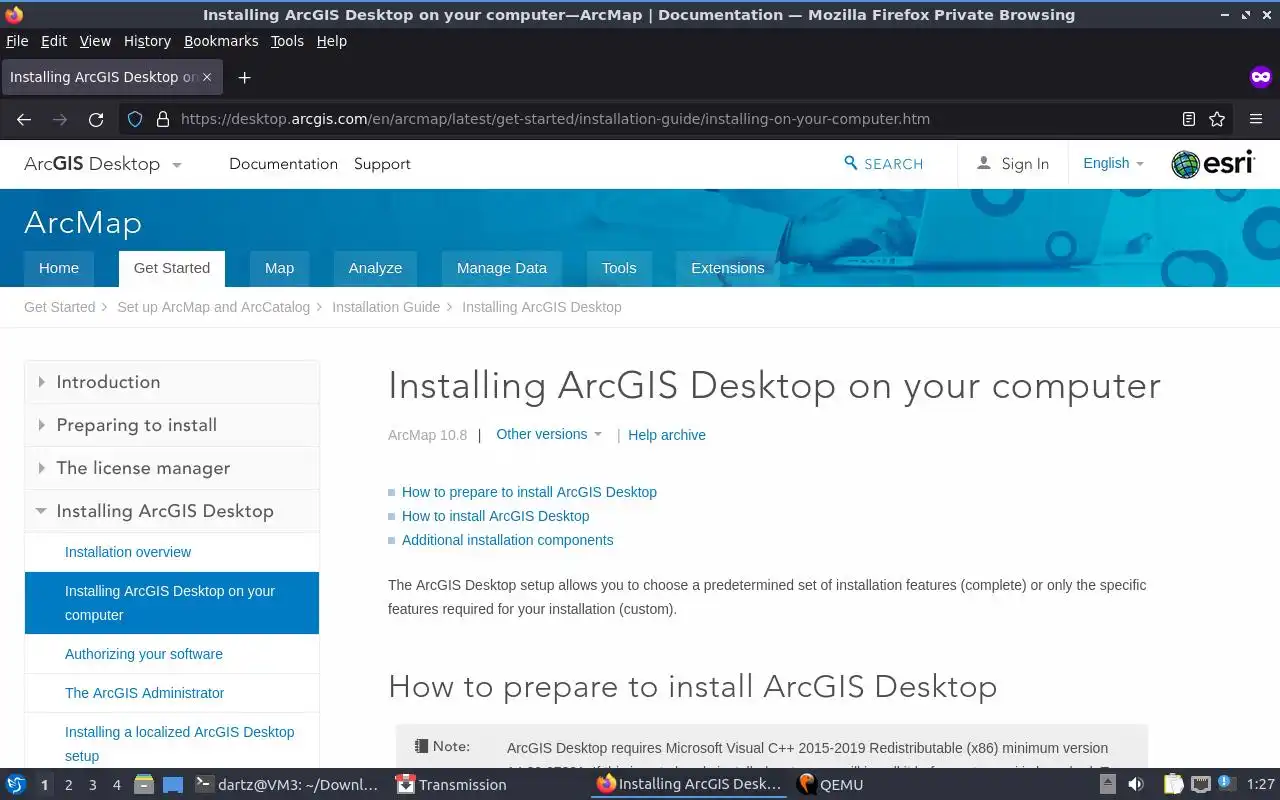Open the LXQt start menu icon
The height and width of the screenshot is (800, 1280).
coord(15,785)
